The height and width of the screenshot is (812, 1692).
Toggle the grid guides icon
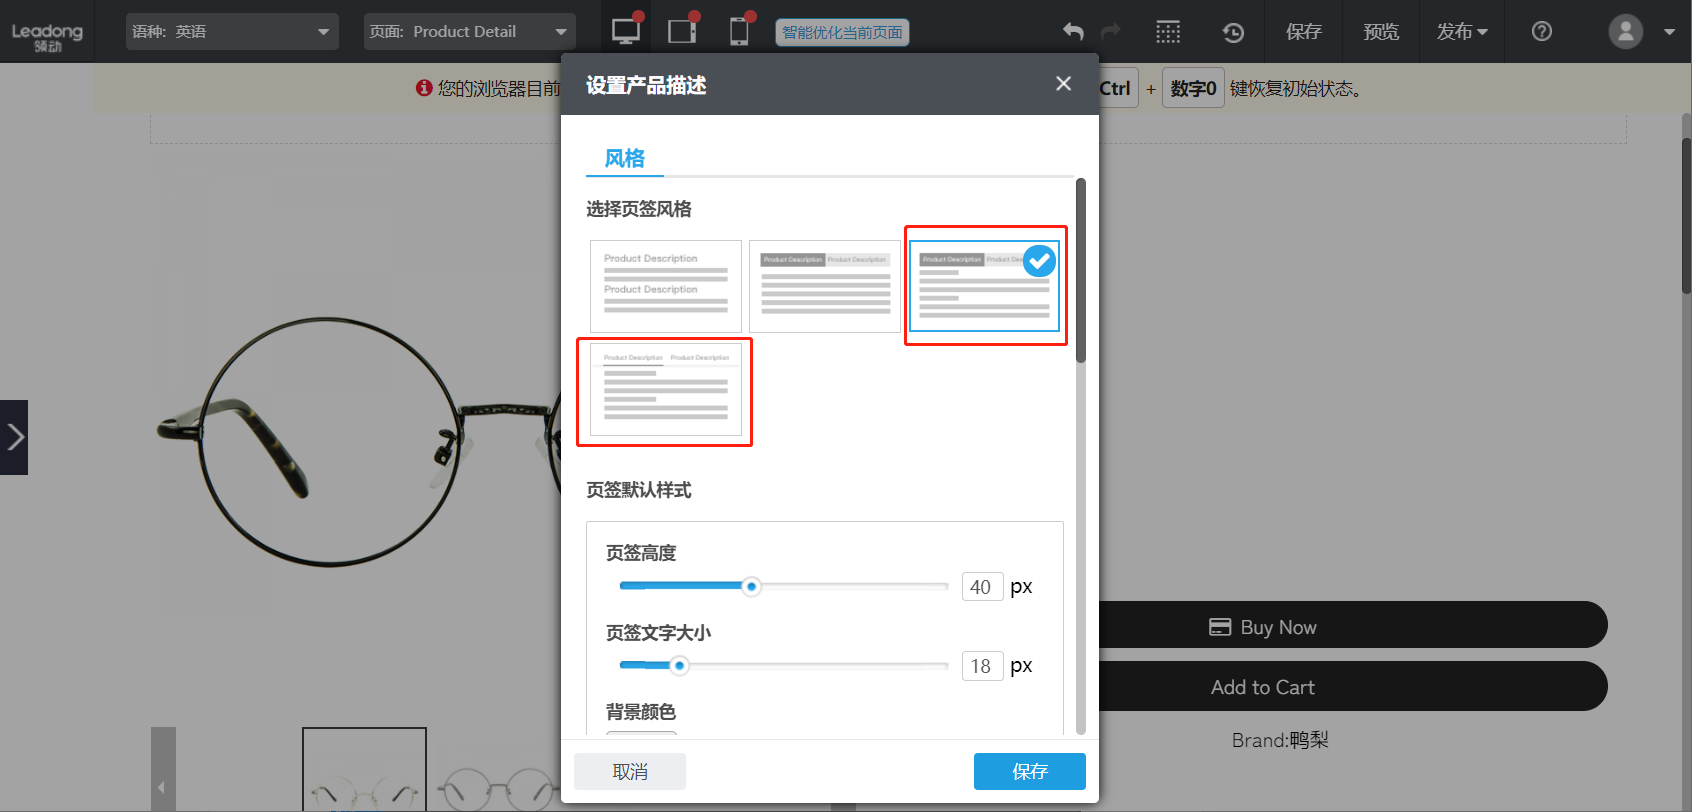1168,32
